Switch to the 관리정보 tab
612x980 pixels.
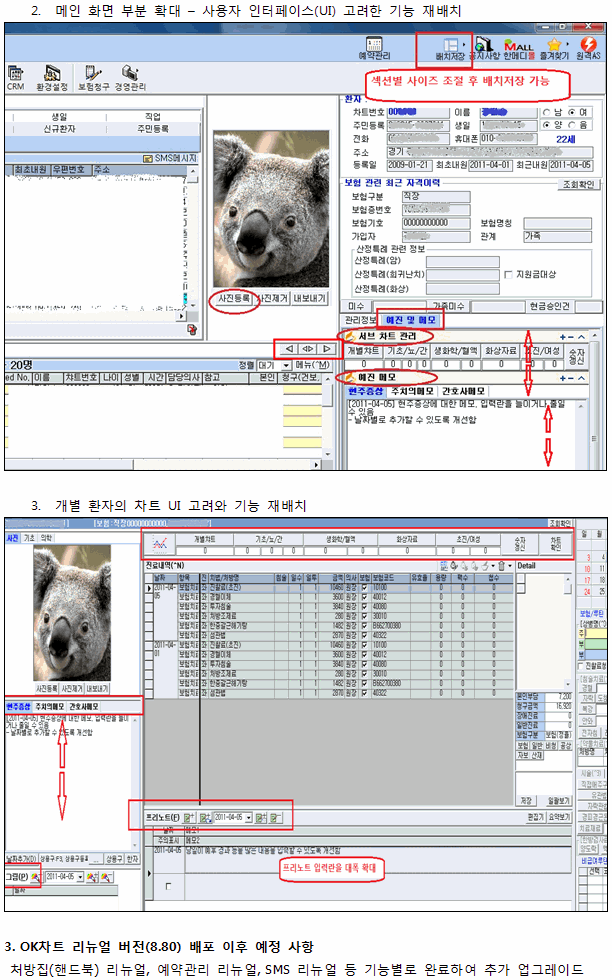(x=361, y=320)
